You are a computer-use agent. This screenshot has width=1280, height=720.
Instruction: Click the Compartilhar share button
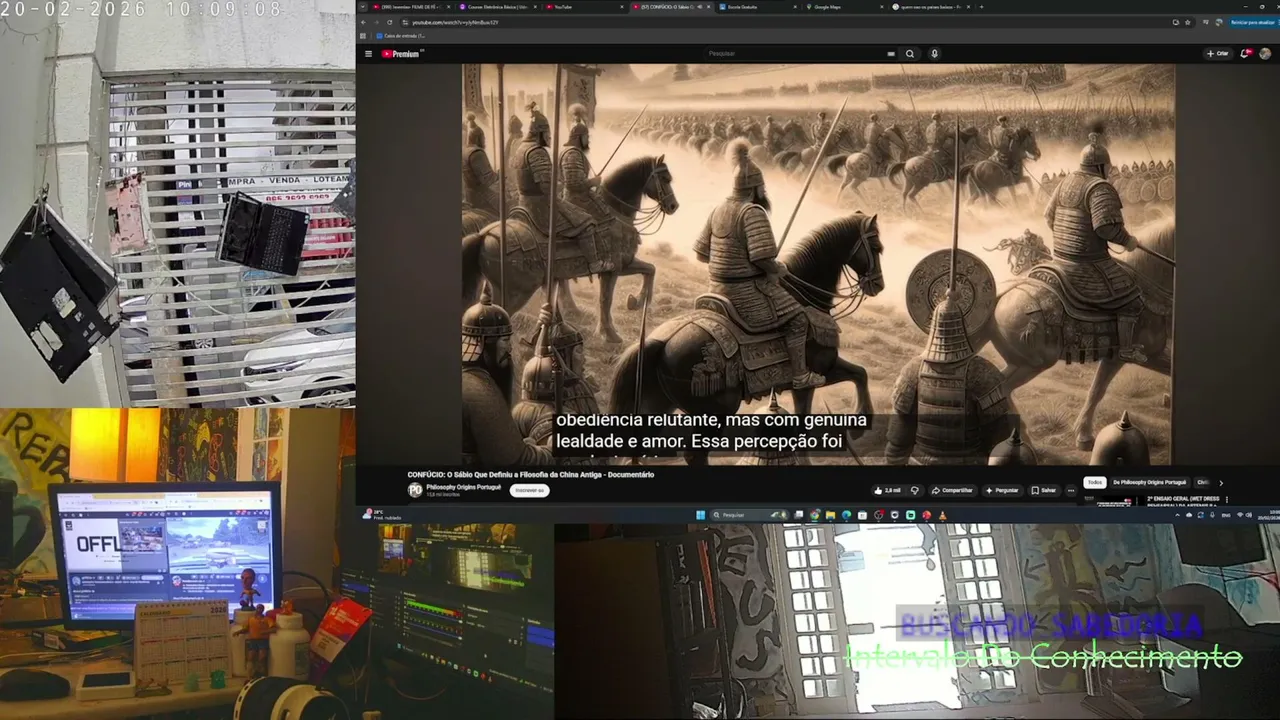pyautogui.click(x=952, y=490)
